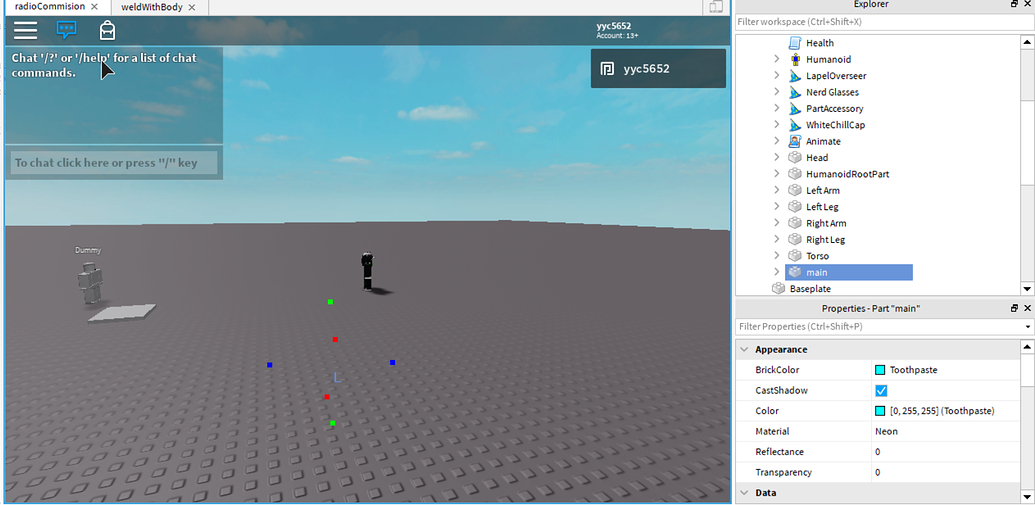The height and width of the screenshot is (505, 1035).
Task: Click the PartAccessory icon
Action: (x=795, y=109)
